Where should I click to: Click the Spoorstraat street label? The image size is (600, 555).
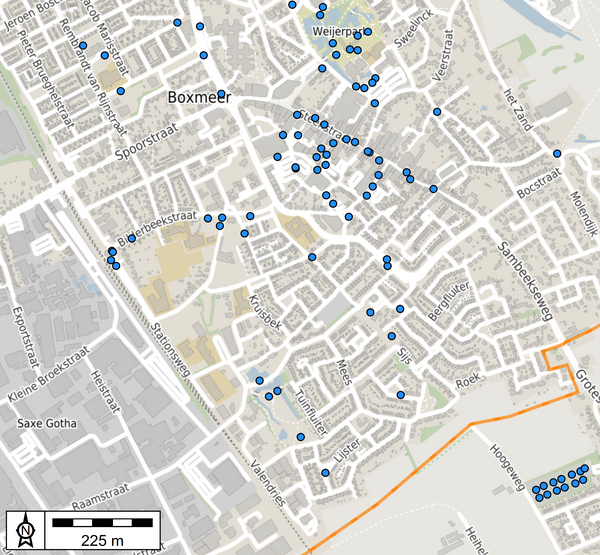click(147, 141)
